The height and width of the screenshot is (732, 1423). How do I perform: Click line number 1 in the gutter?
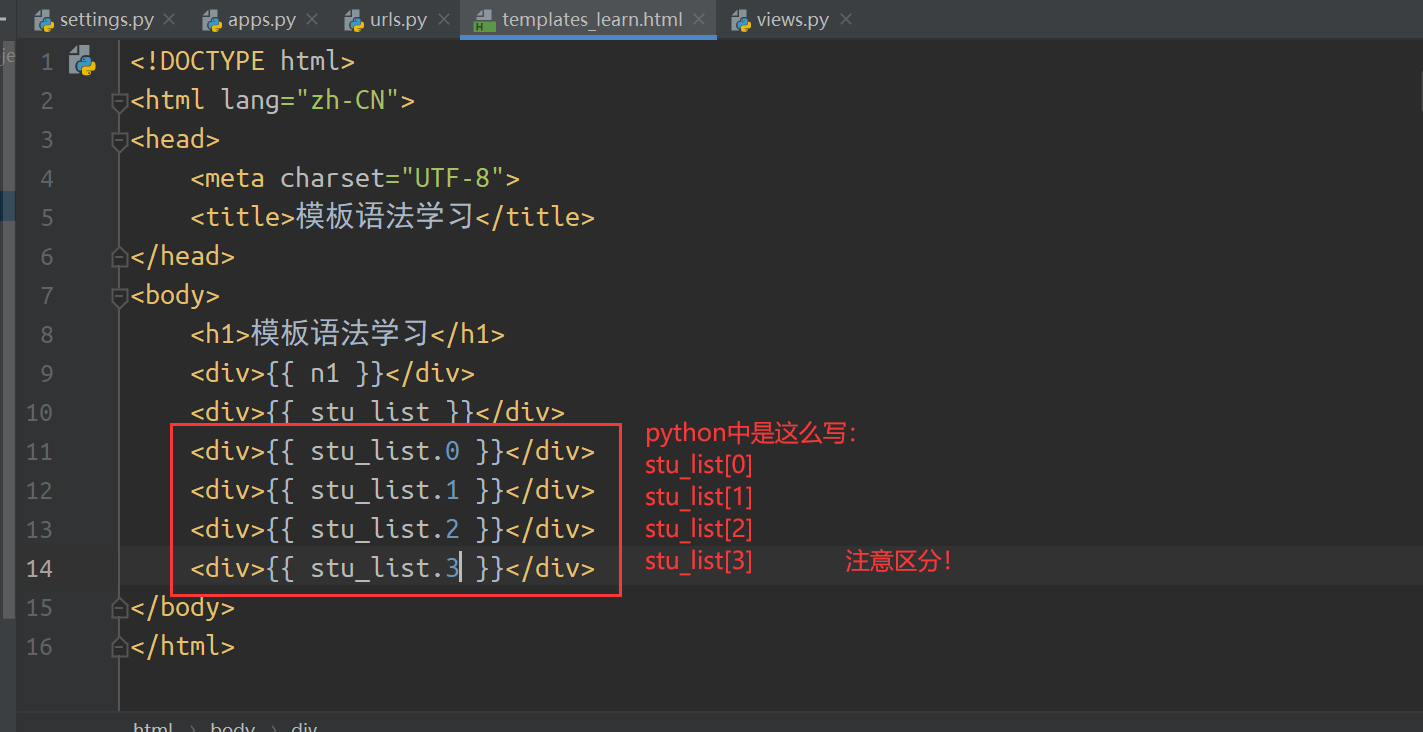(47, 62)
